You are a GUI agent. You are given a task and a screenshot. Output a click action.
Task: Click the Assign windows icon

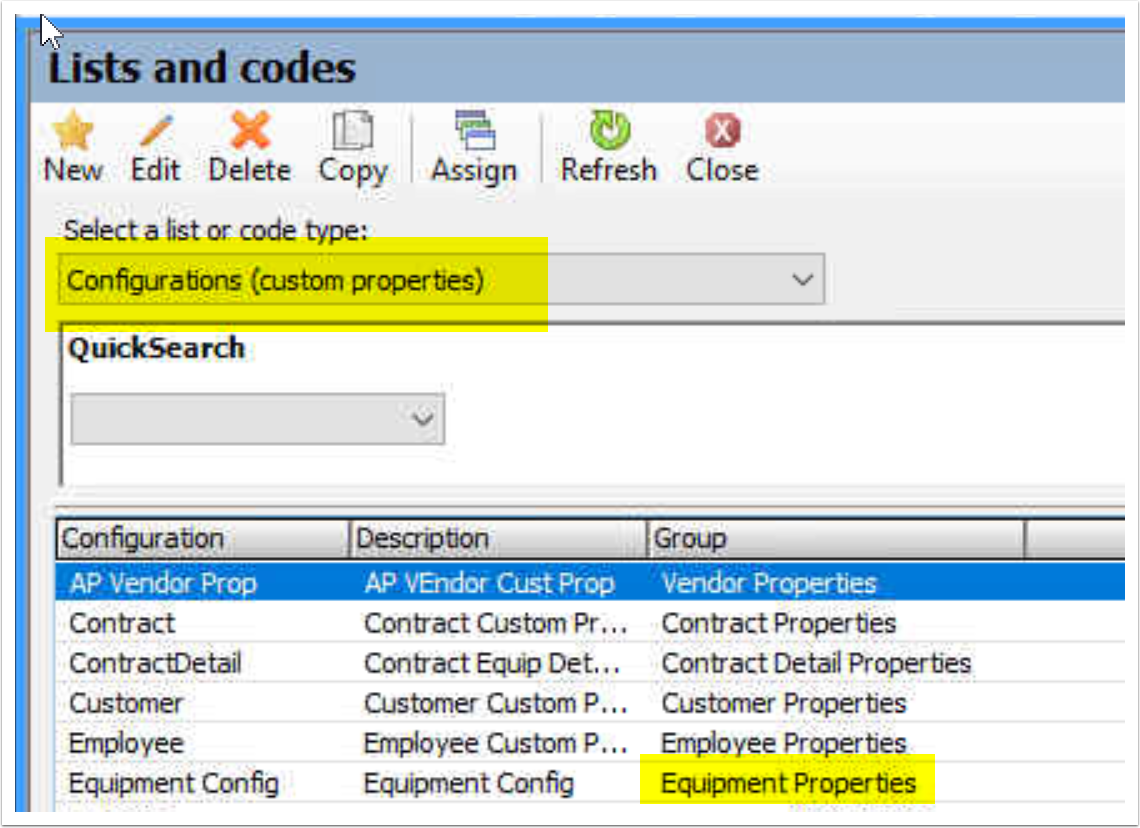[x=474, y=131]
